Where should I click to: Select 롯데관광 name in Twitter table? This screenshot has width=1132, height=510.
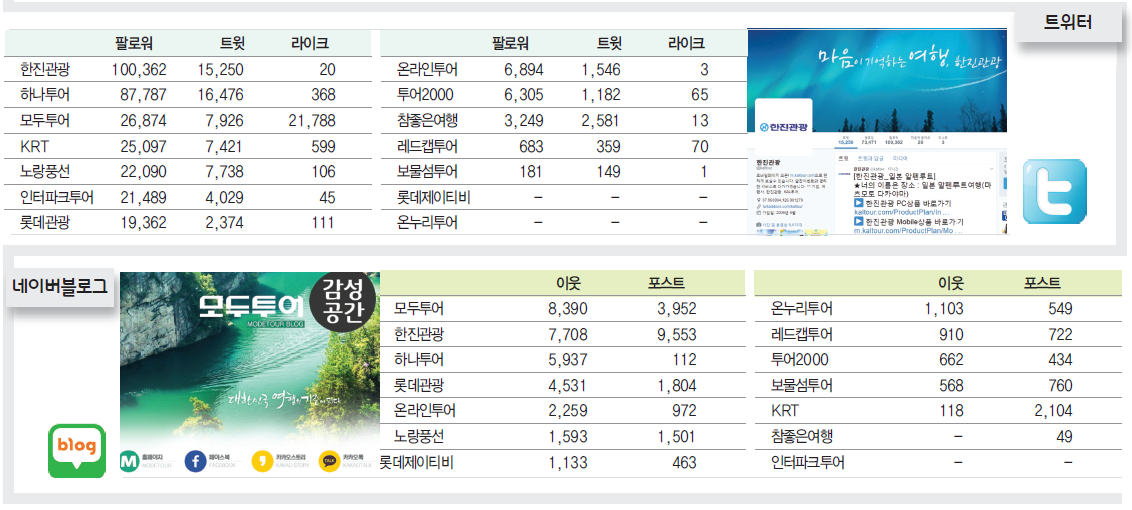pos(45,222)
